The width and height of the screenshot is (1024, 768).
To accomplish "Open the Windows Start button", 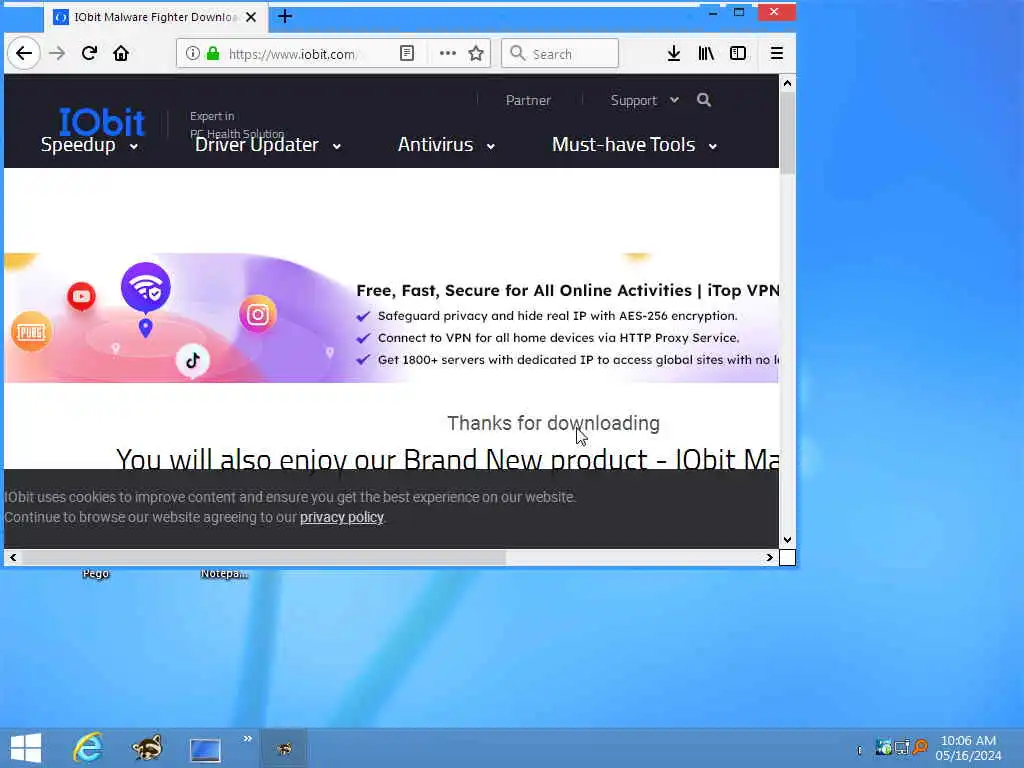I will pyautogui.click(x=25, y=748).
